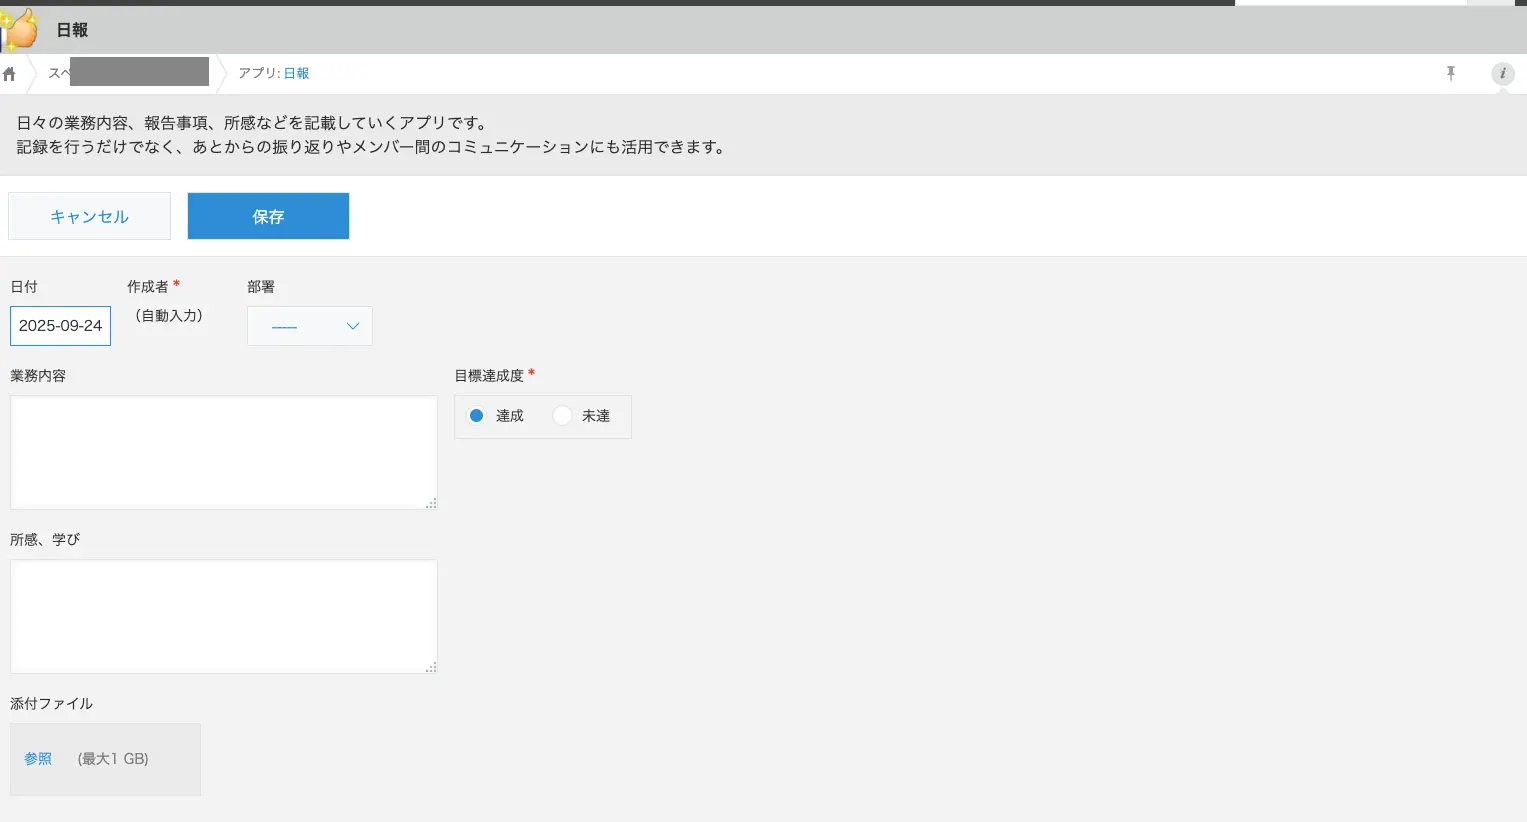Click the (自動入力) creator field
Viewport: 1527px width, 822px height.
click(x=169, y=316)
